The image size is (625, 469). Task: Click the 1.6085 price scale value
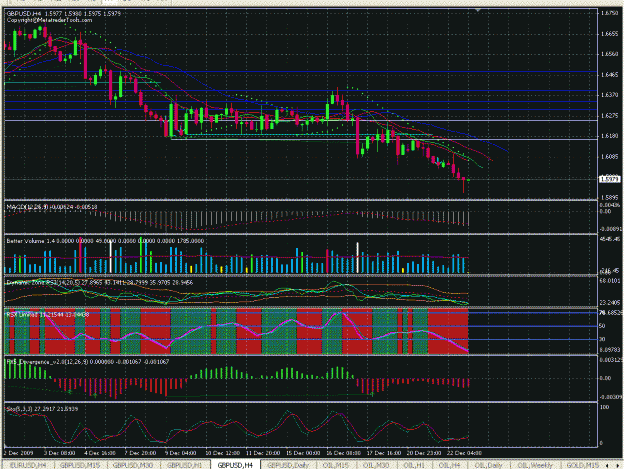click(609, 157)
